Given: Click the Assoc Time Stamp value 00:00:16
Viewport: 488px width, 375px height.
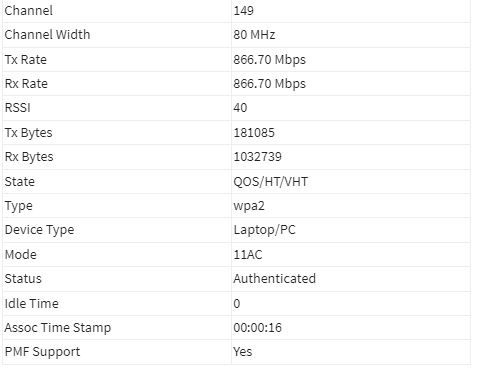Looking at the screenshot, I should [257, 328].
